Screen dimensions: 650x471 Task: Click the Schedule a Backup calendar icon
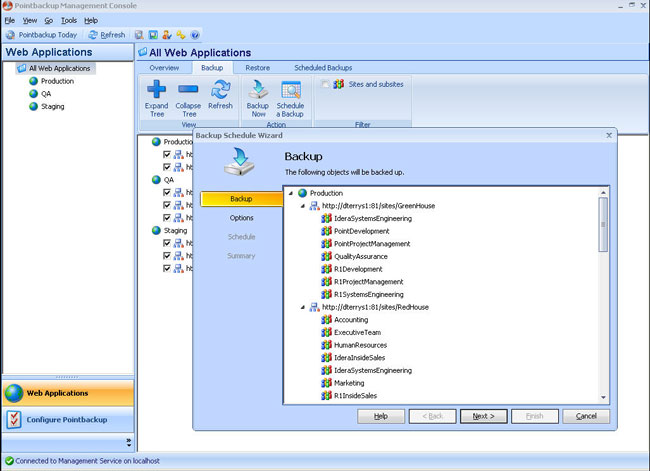[291, 90]
